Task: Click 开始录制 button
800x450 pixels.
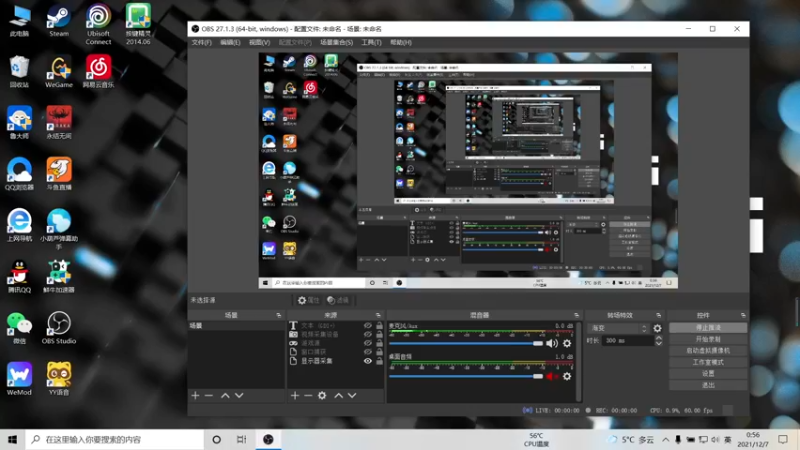Action: [708, 339]
